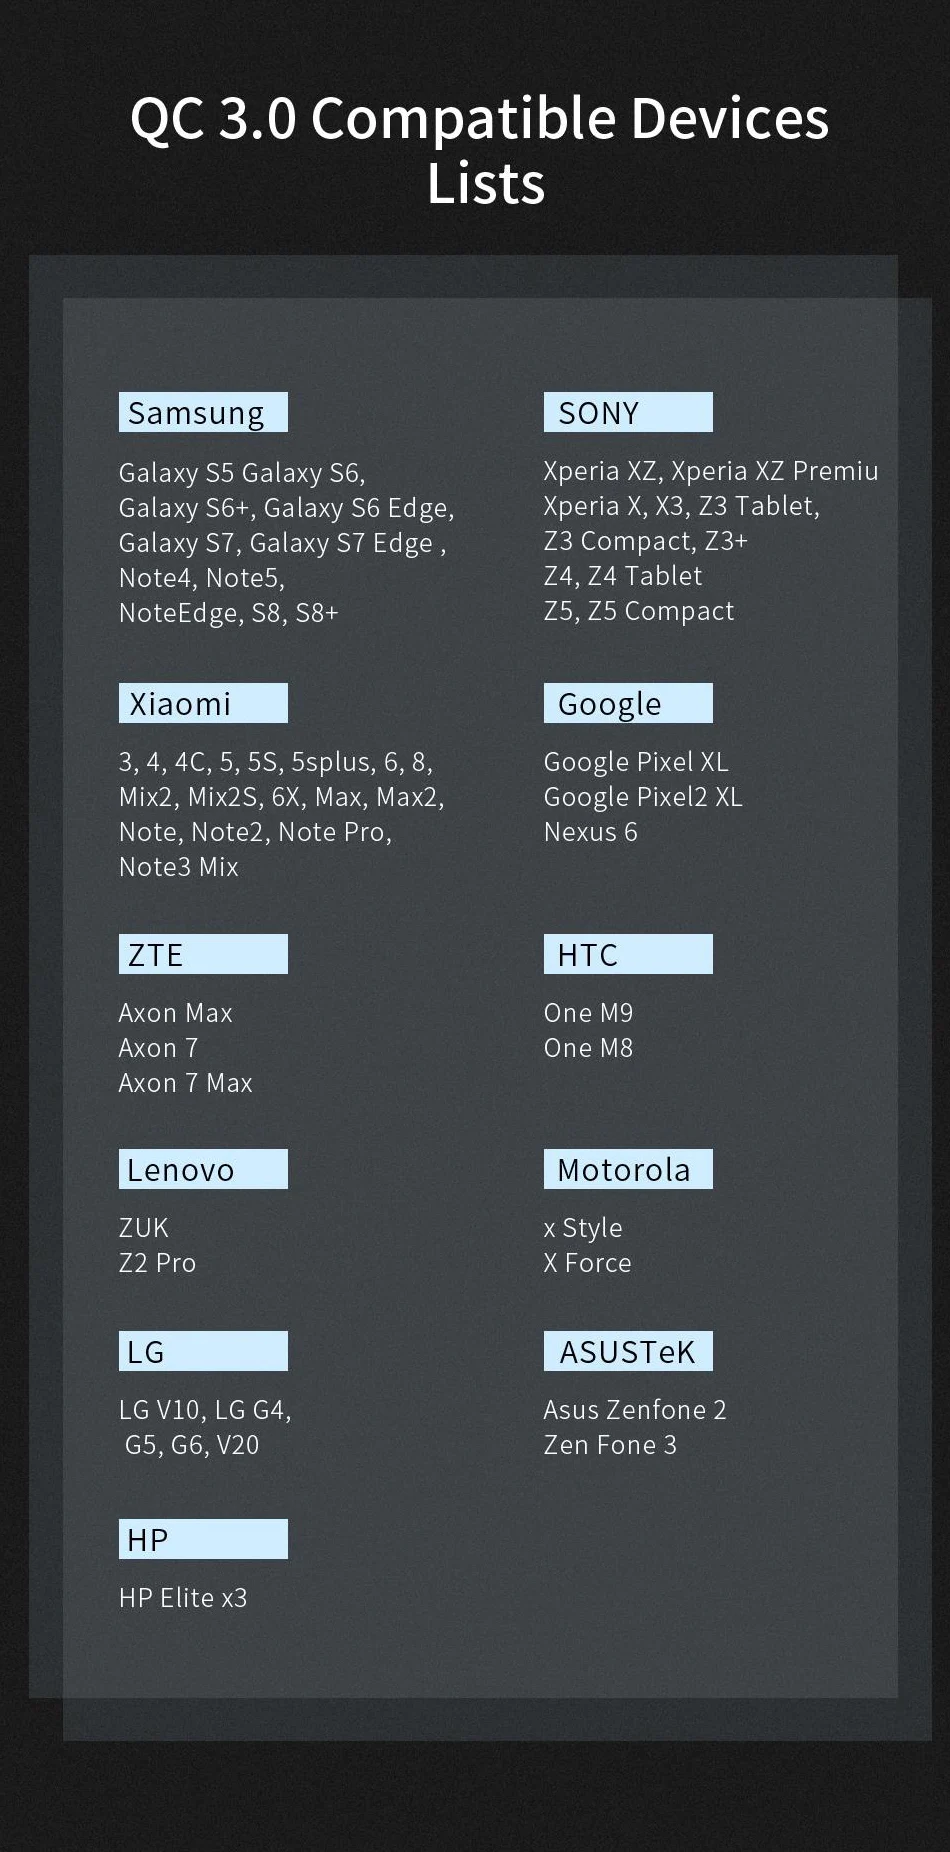Click the HTC brand label
The width and height of the screenshot is (950, 1852).
pyautogui.click(x=627, y=955)
